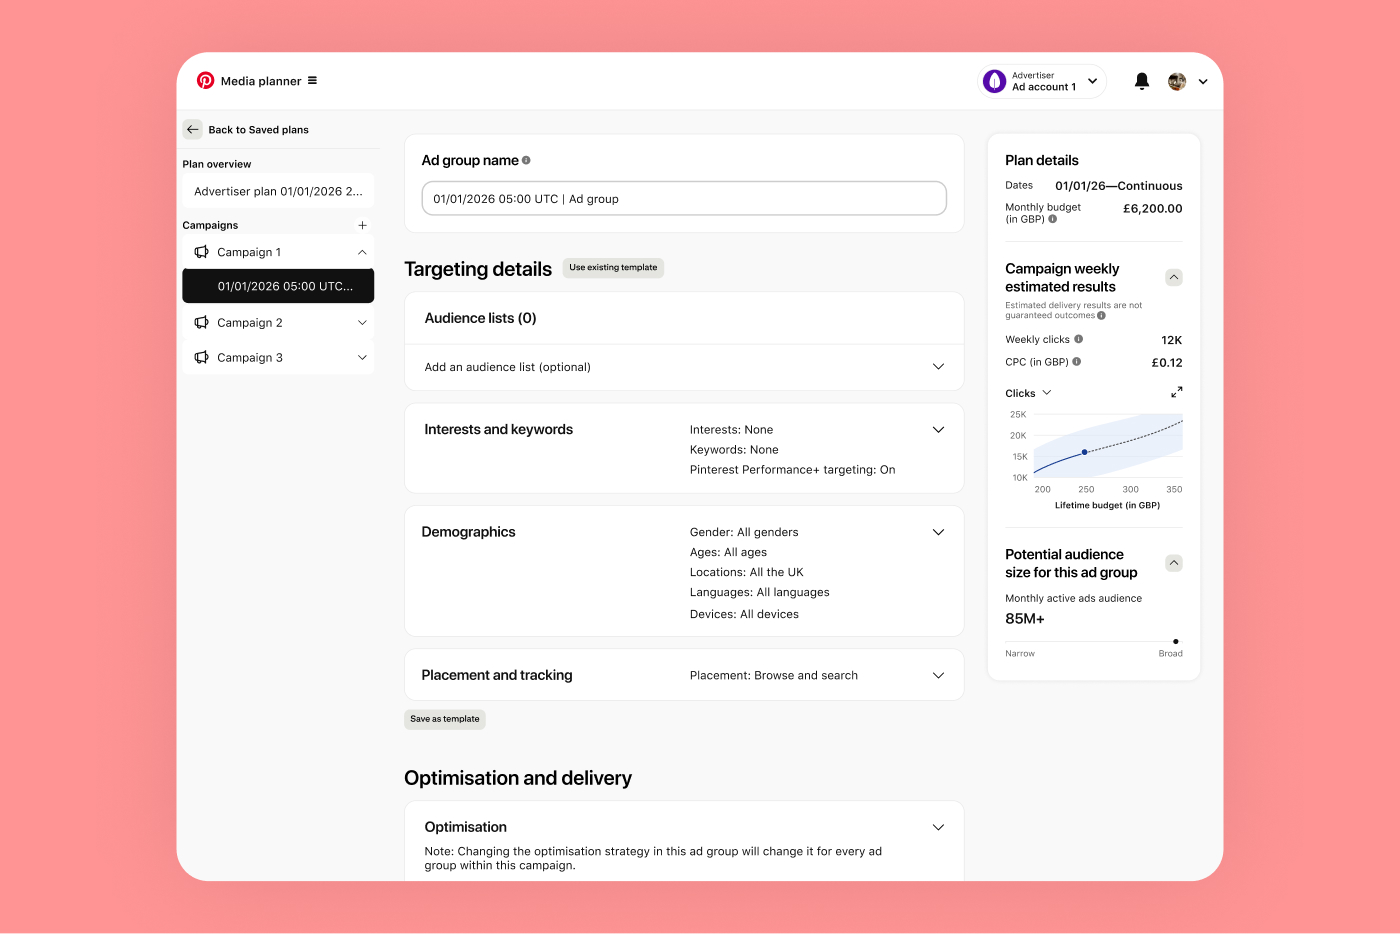The image size is (1400, 934).
Task: Click the plus icon to add a campaign
Action: [x=362, y=224]
